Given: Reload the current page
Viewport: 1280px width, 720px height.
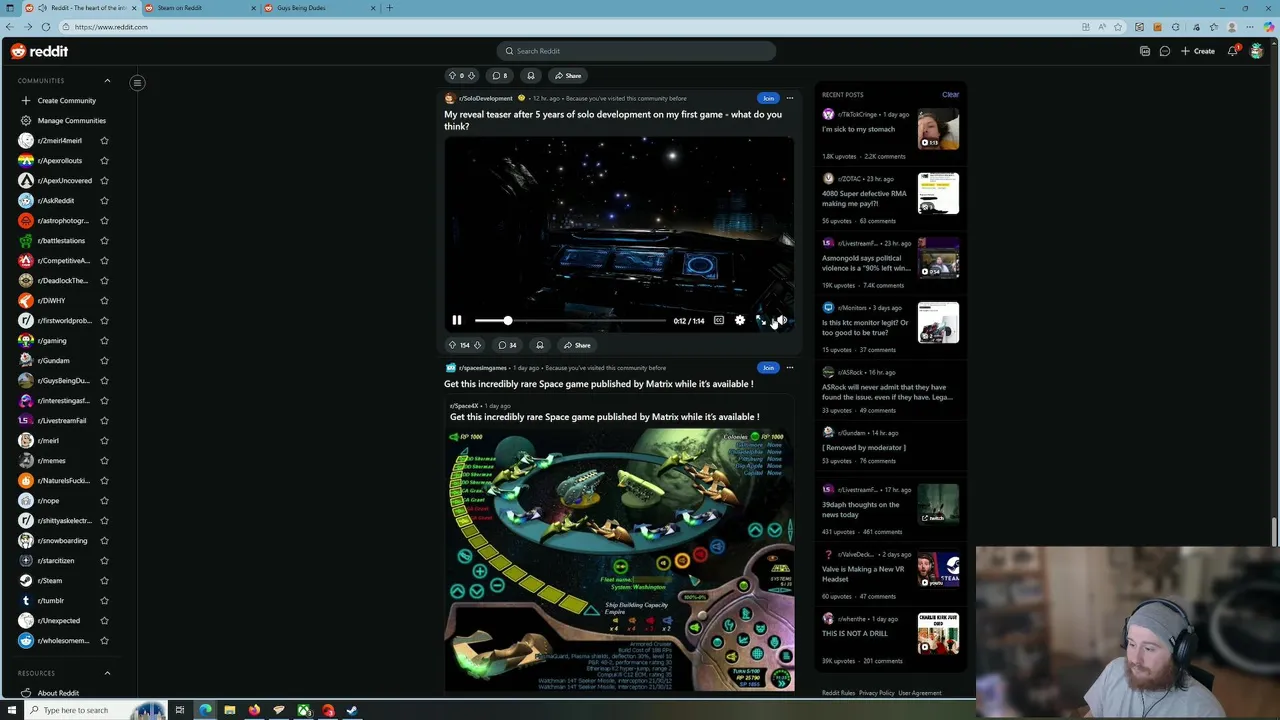Looking at the screenshot, I should (x=46, y=27).
